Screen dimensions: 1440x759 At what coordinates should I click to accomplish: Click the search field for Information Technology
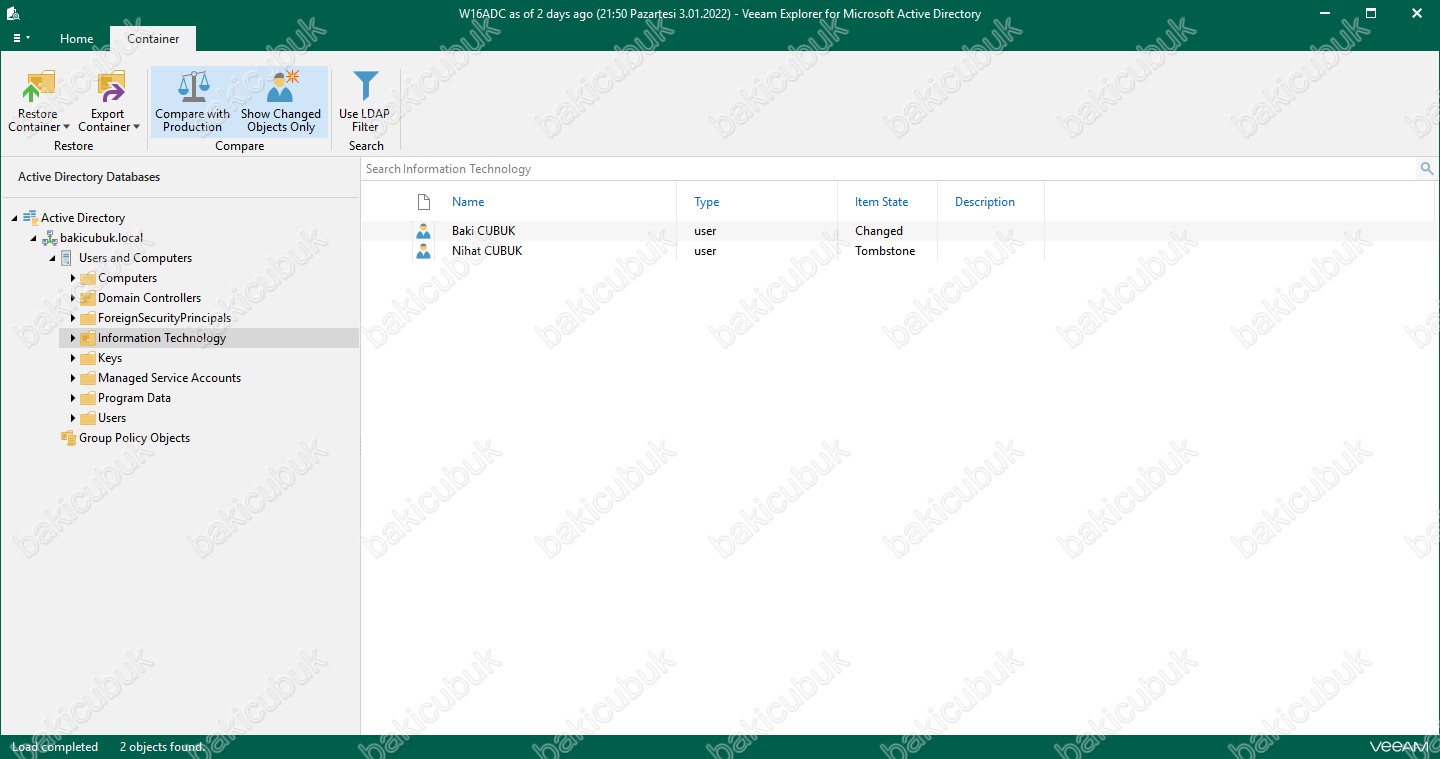tap(889, 169)
